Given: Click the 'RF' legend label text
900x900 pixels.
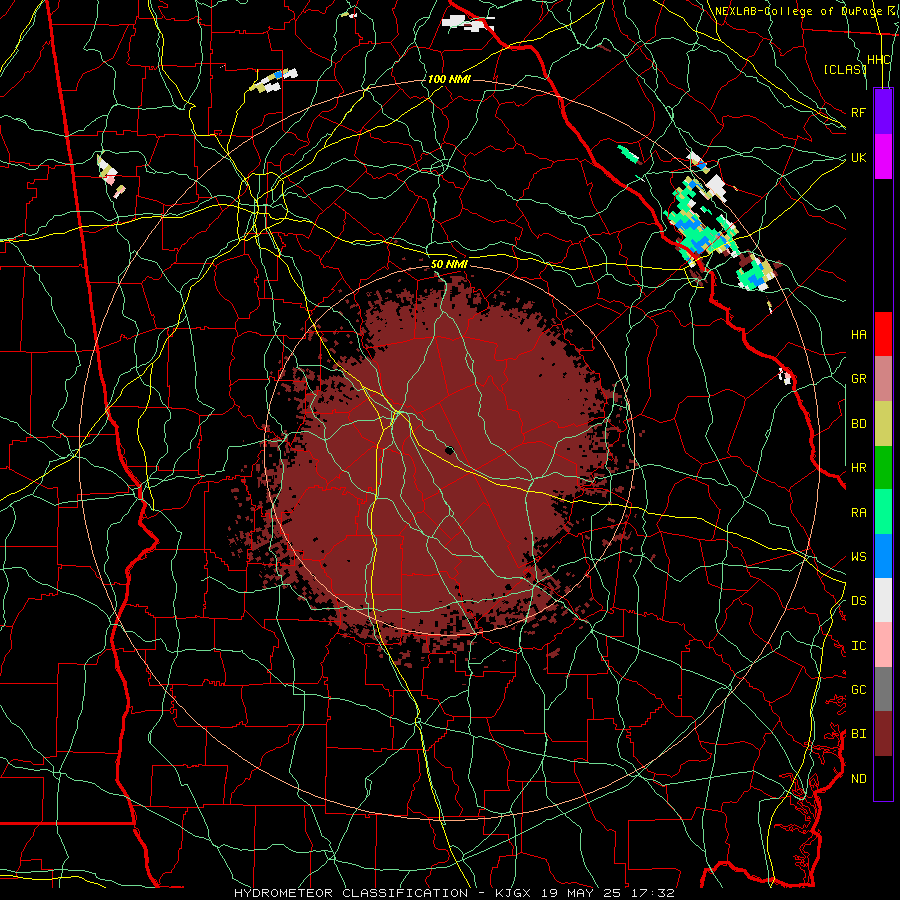Looking at the screenshot, I should click(859, 112).
